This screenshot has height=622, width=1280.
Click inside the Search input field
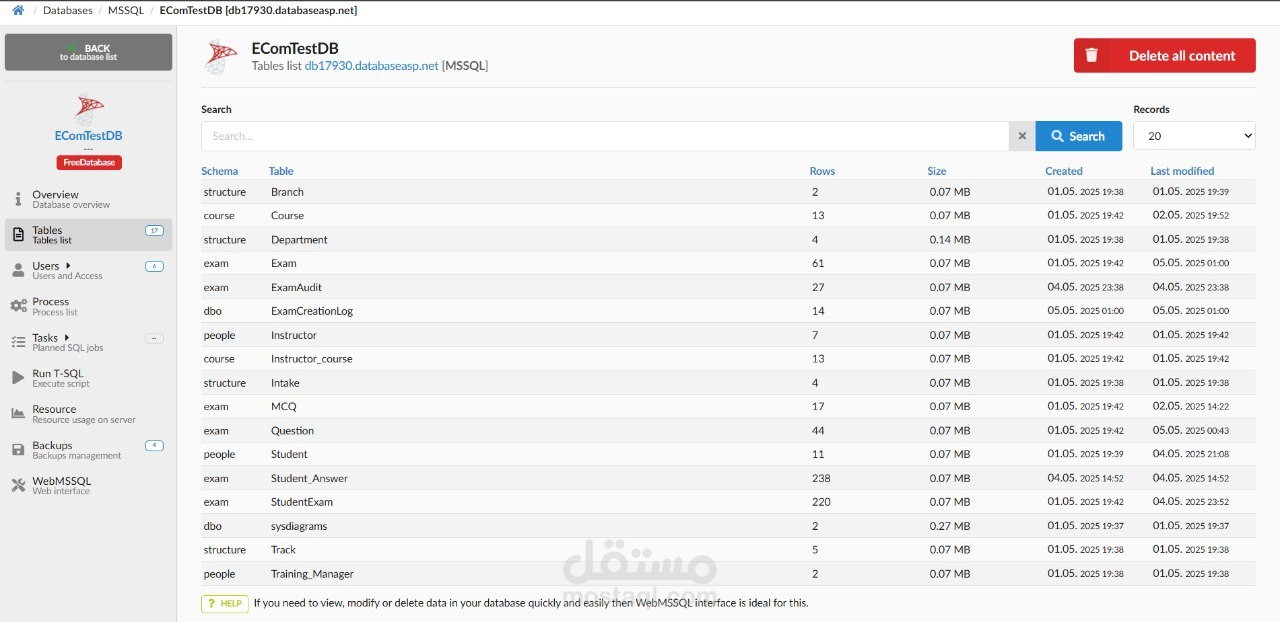tap(600, 135)
